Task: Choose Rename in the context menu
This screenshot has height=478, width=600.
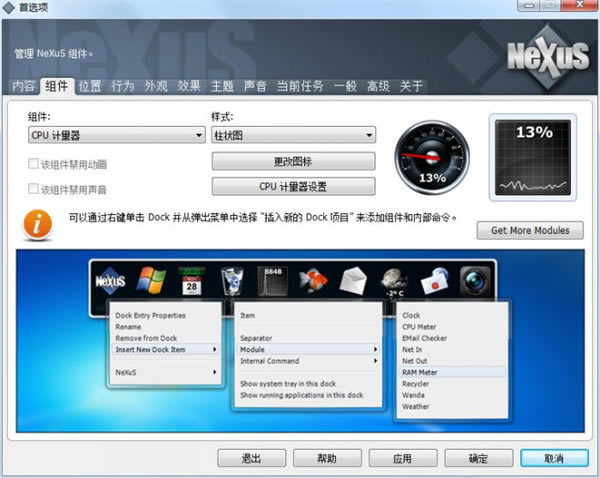Action: click(x=128, y=327)
